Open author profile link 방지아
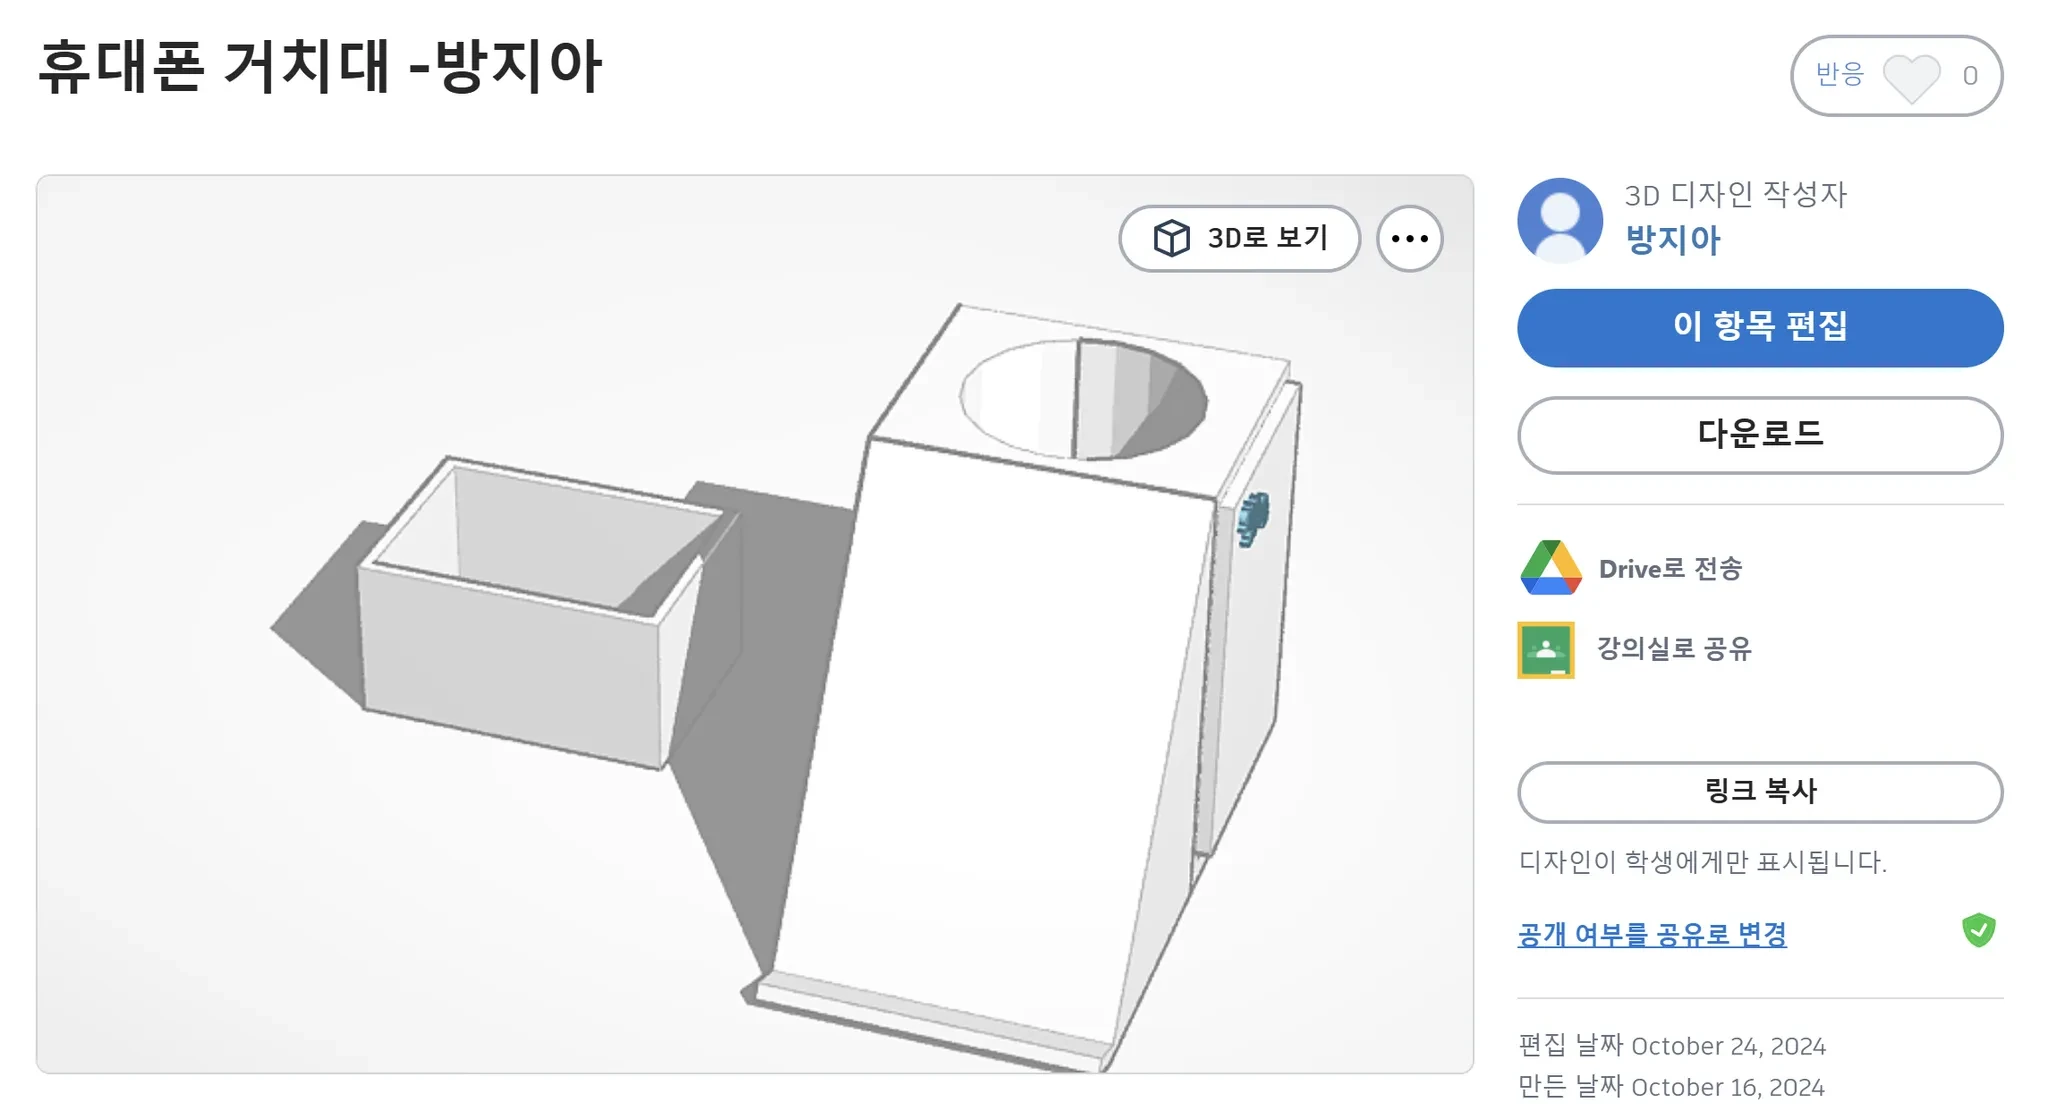The image size is (2048, 1109). tap(1673, 240)
